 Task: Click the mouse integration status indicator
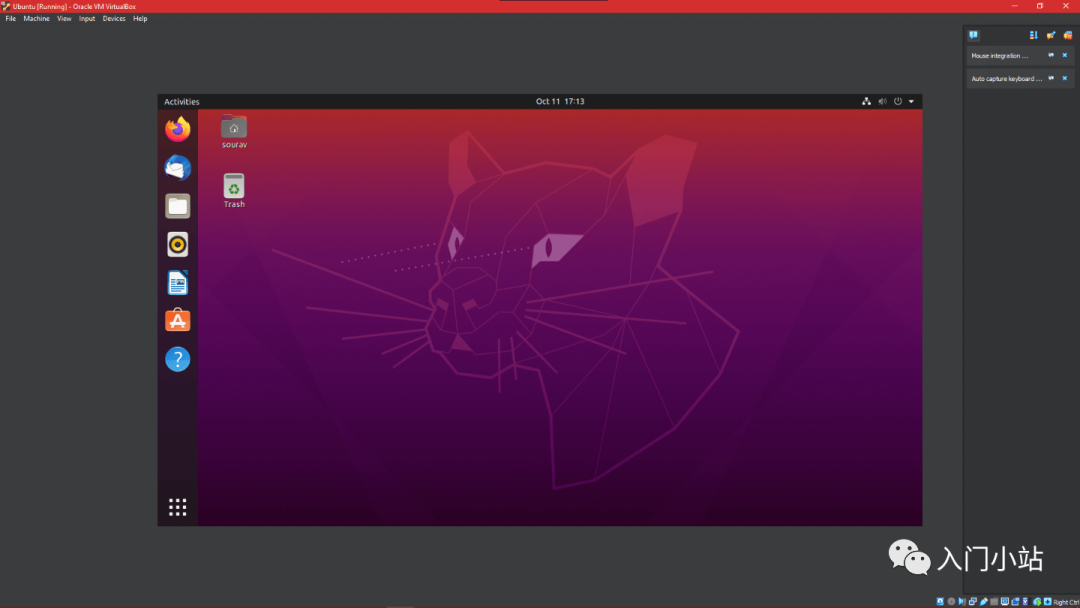1037,601
